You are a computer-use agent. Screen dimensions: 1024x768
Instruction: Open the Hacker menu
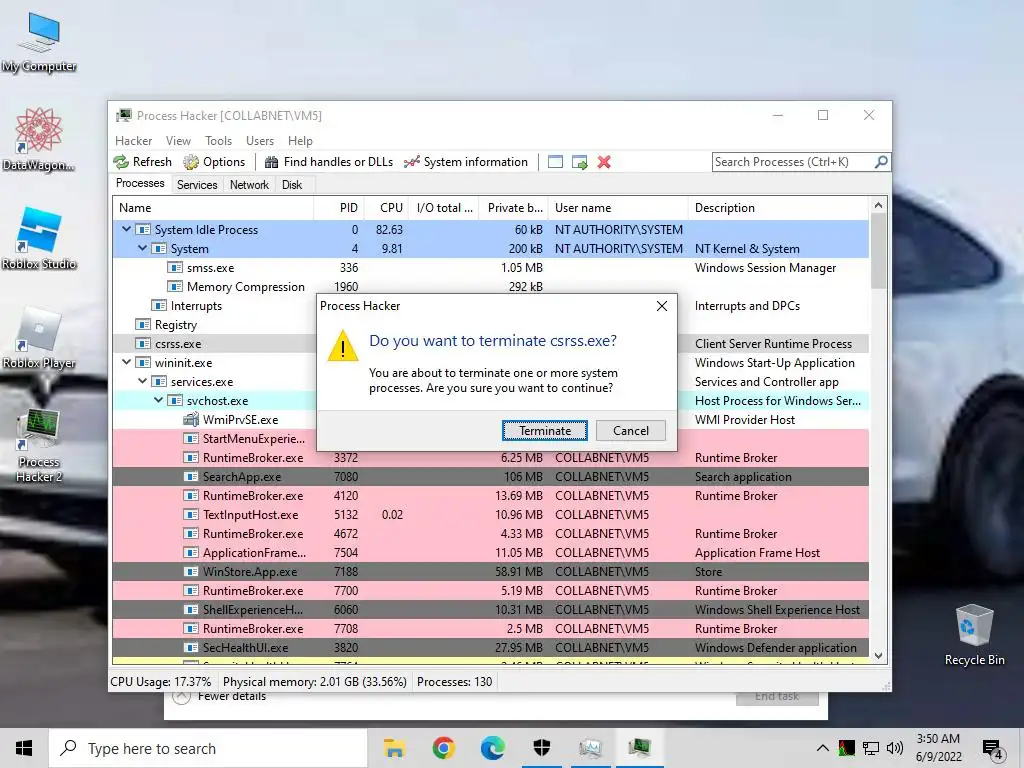pos(133,140)
